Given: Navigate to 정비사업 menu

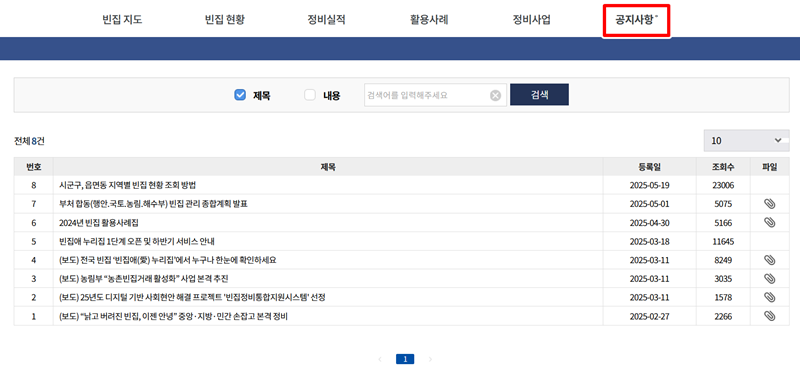Looking at the screenshot, I should click(x=532, y=20).
